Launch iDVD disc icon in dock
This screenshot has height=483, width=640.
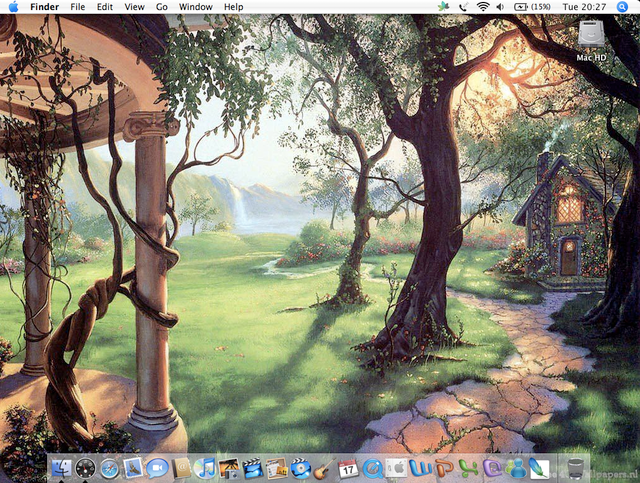point(301,468)
